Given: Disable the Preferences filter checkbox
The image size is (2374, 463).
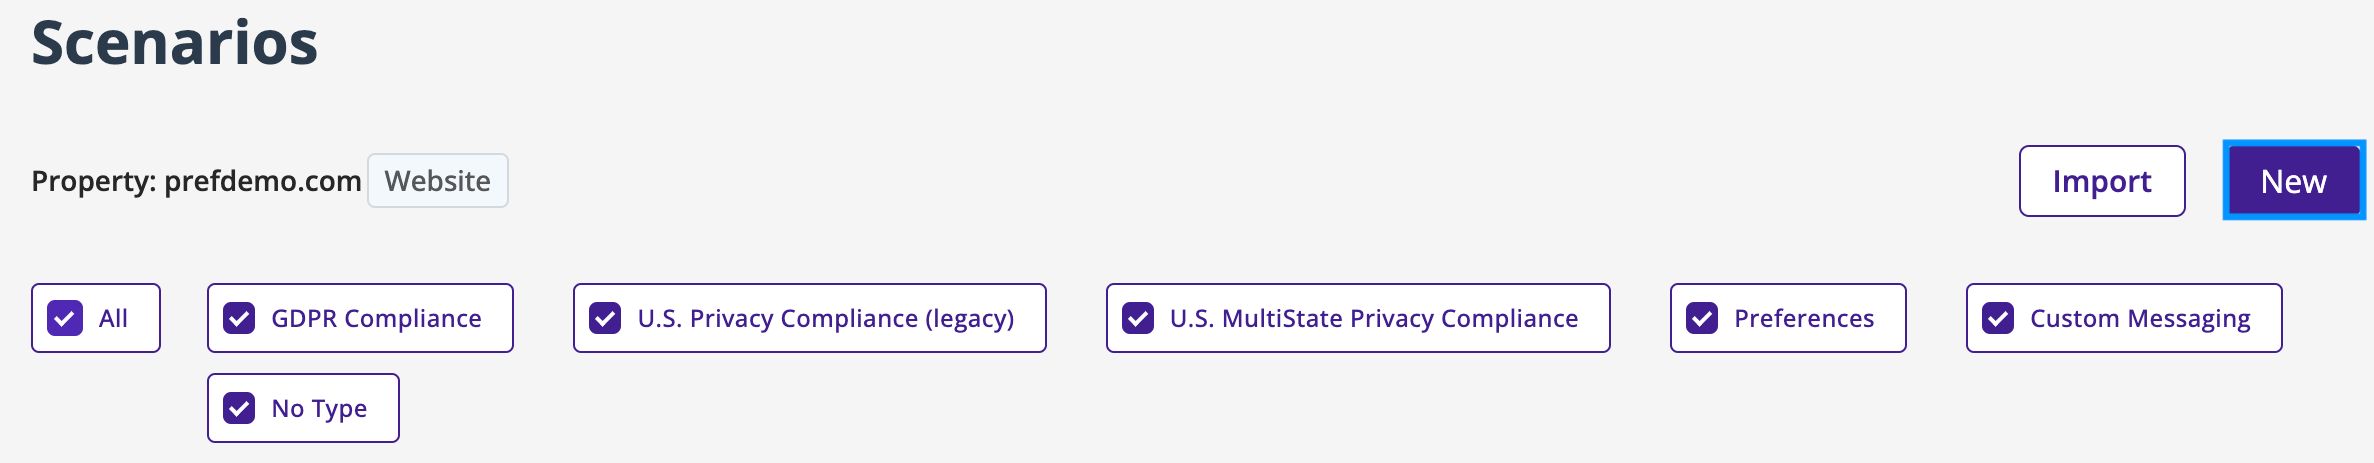Looking at the screenshot, I should coord(1702,318).
